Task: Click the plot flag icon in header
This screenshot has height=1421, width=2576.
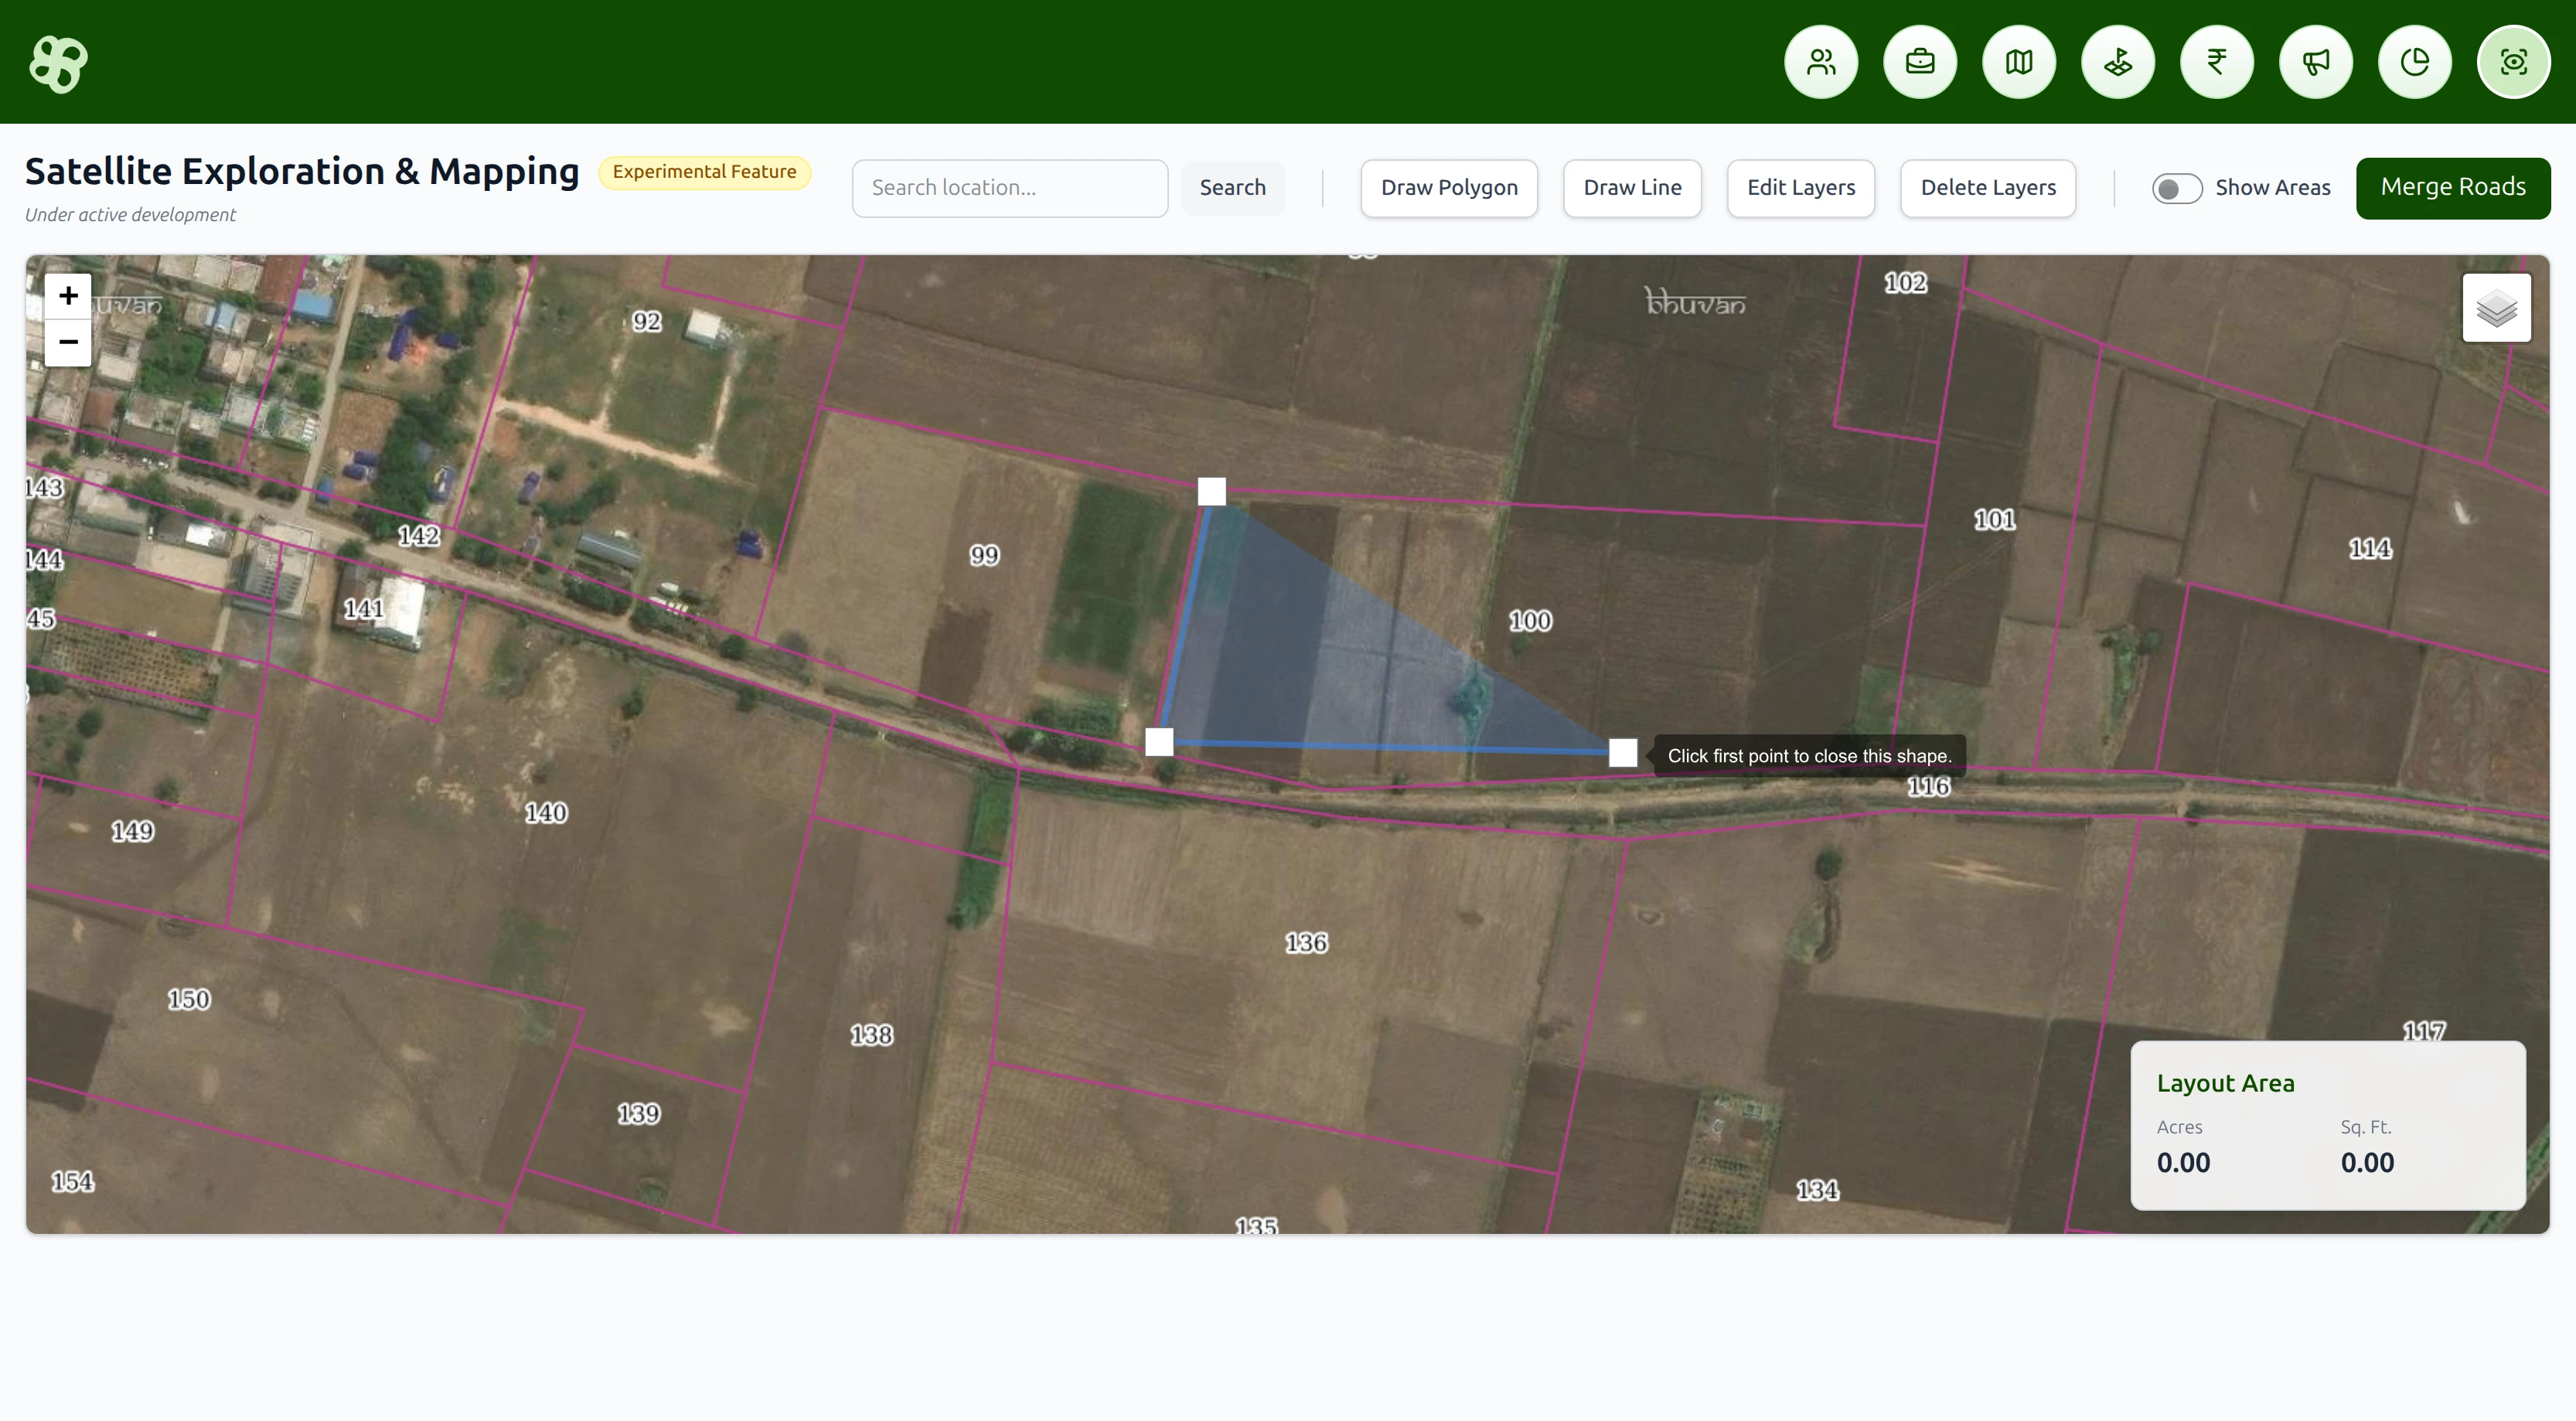Action: [x=2118, y=62]
